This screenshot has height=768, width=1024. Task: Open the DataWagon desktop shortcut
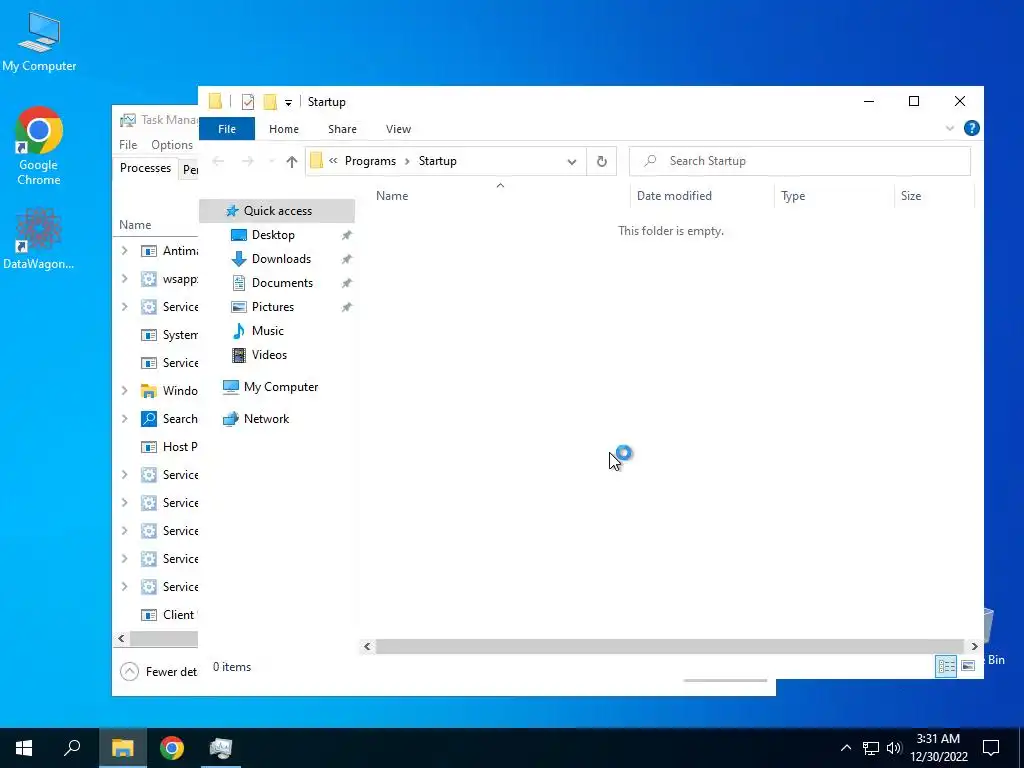coord(39,238)
